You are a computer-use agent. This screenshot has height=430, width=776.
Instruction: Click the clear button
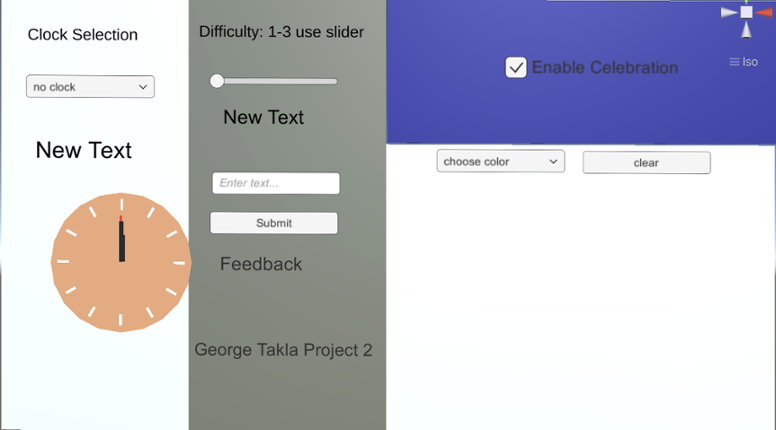point(646,163)
